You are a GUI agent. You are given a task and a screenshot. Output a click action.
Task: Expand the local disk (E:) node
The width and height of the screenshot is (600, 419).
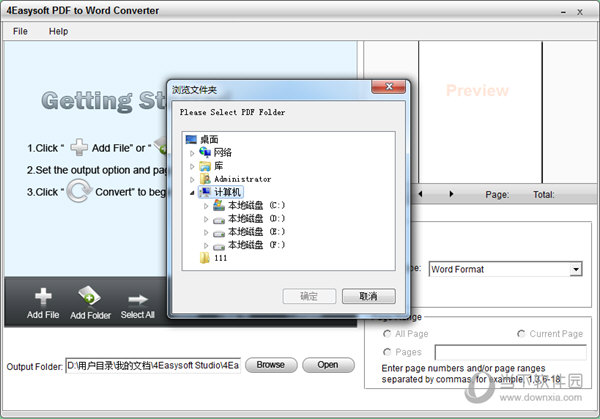(x=206, y=232)
